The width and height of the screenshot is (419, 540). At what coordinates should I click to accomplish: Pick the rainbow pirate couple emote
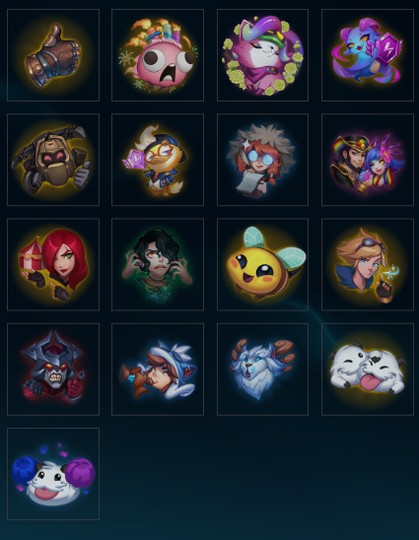pyautogui.click(x=367, y=160)
